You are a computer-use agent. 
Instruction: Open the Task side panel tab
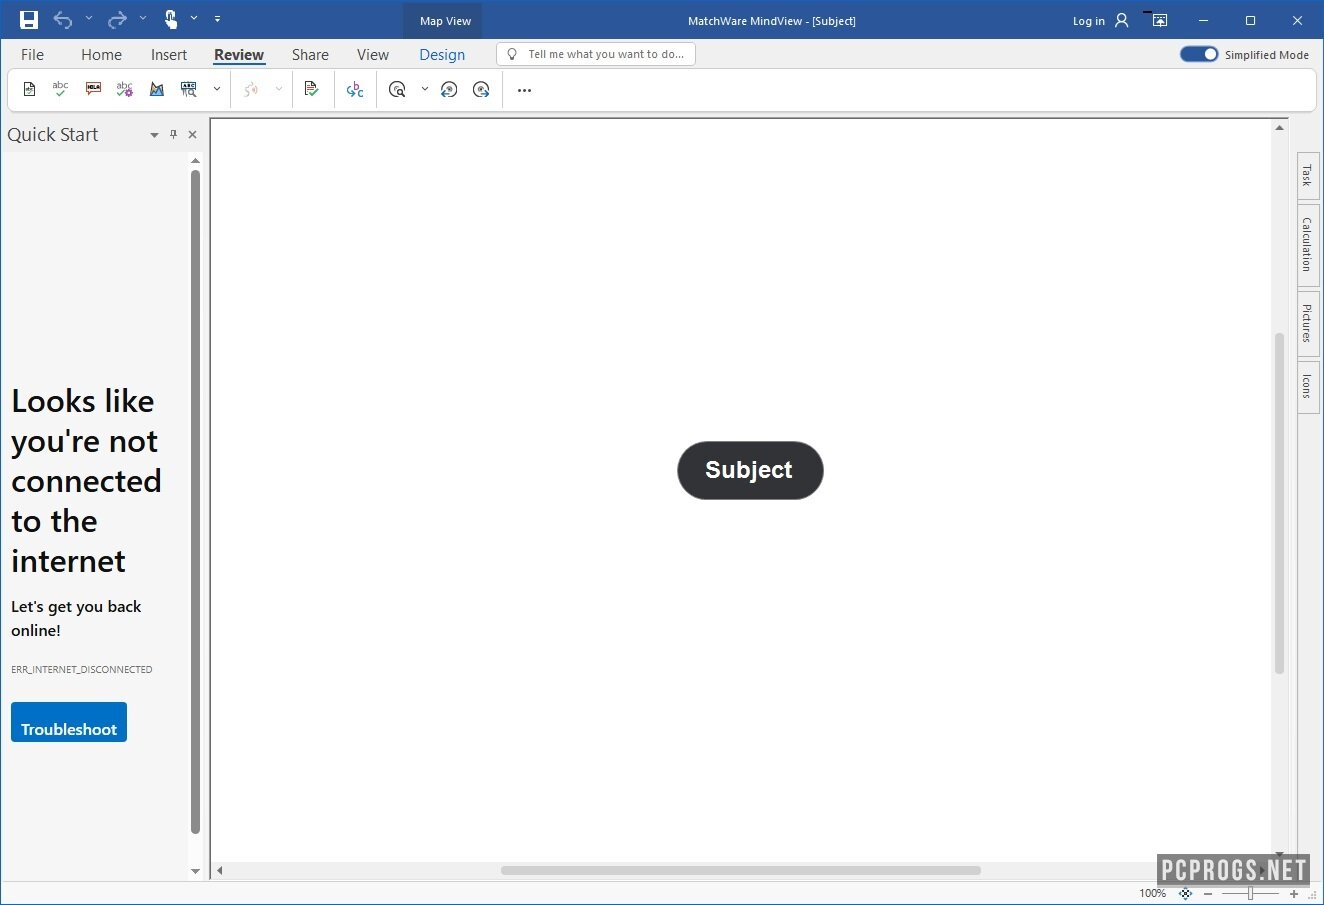[x=1307, y=176]
